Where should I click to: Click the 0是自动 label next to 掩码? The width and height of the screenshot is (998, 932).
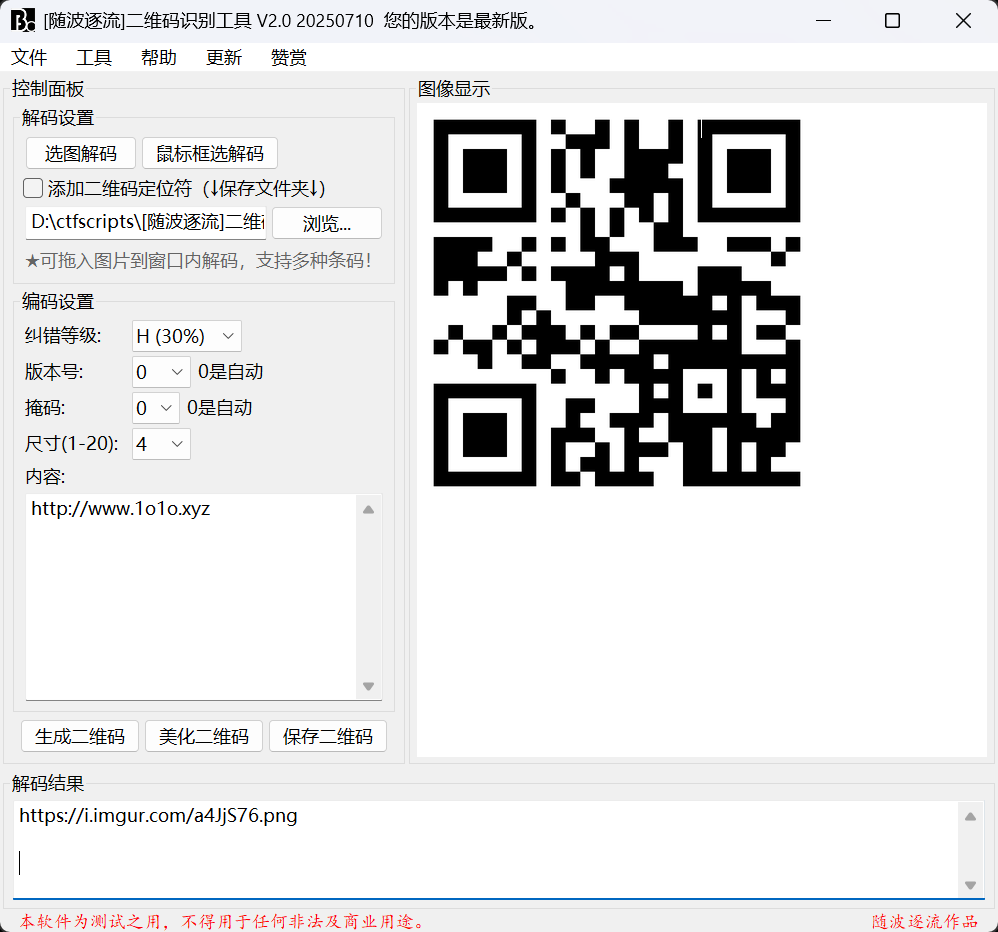tap(220, 408)
